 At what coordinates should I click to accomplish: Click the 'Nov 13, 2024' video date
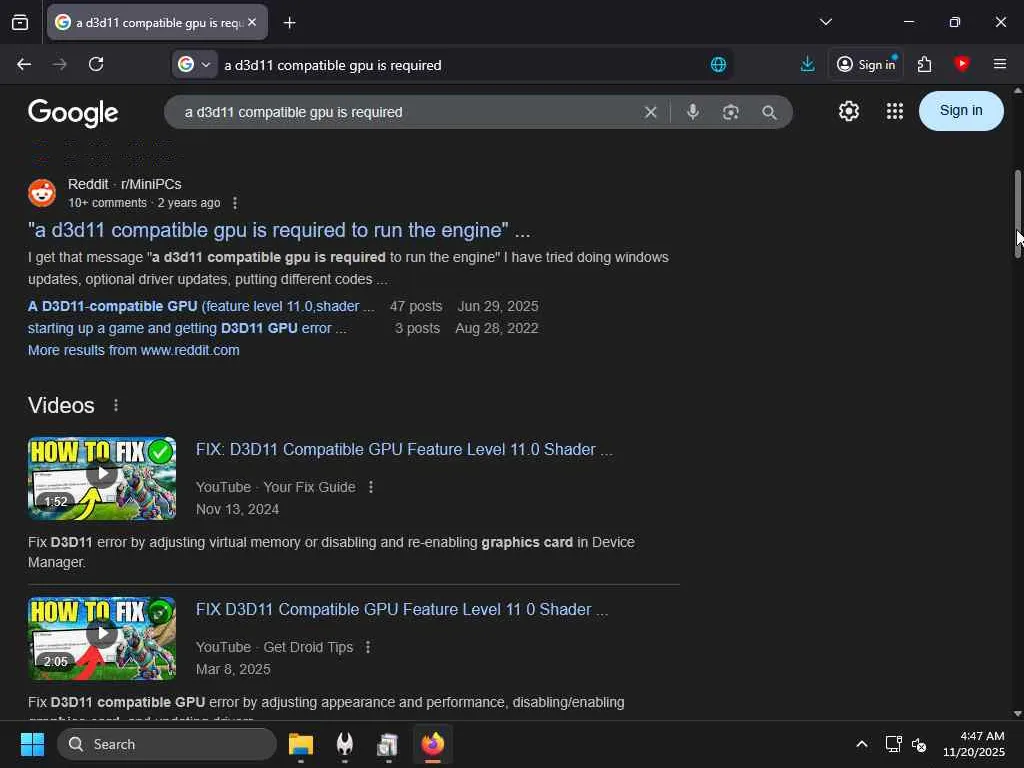coord(237,509)
